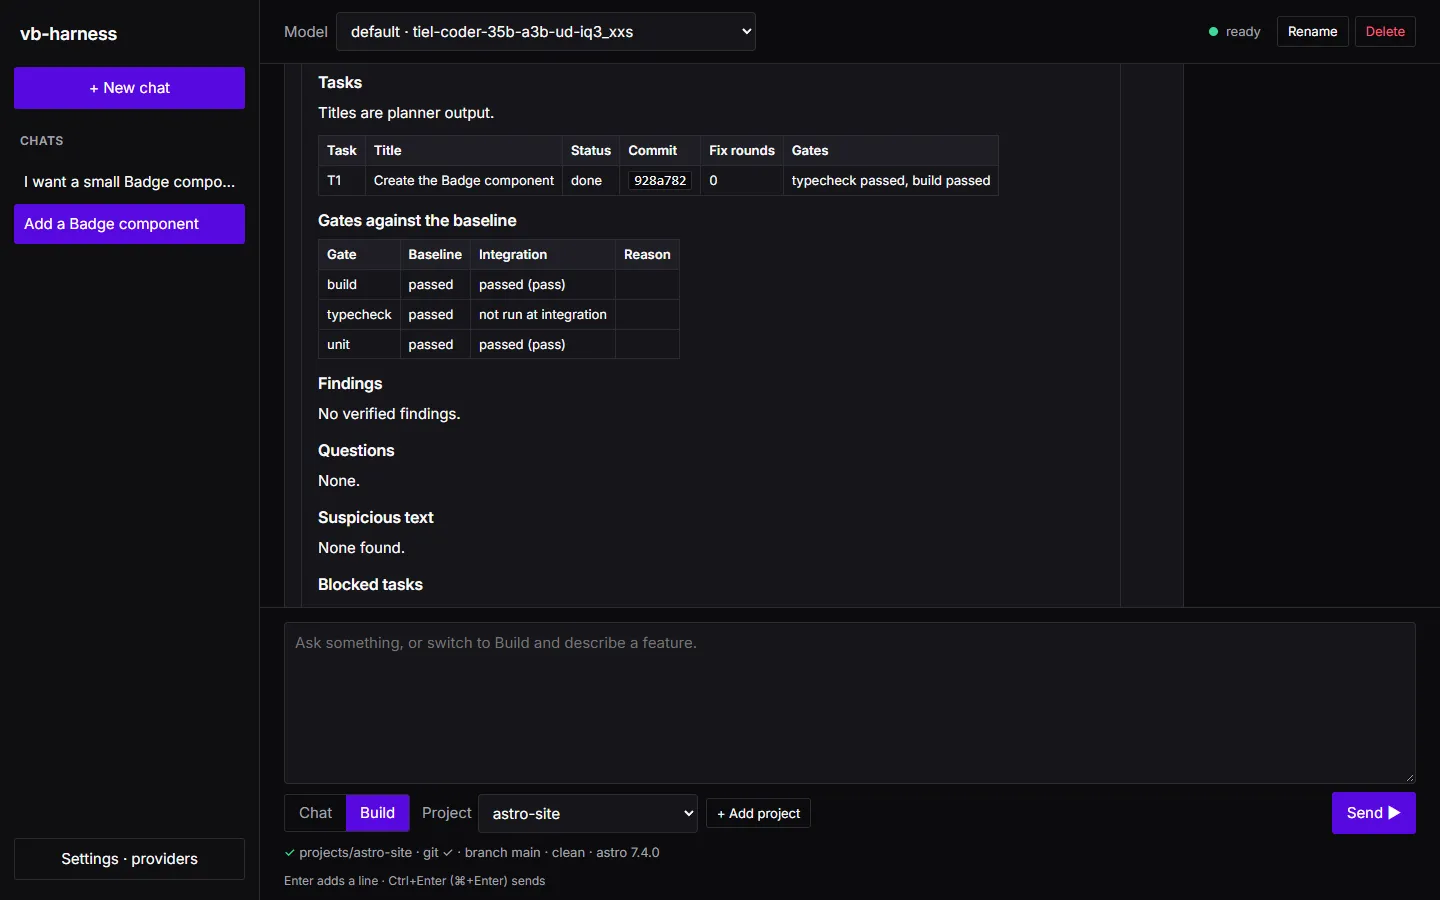Screen dimensions: 1440x900
Task: Start a new chat
Action: coord(129,88)
